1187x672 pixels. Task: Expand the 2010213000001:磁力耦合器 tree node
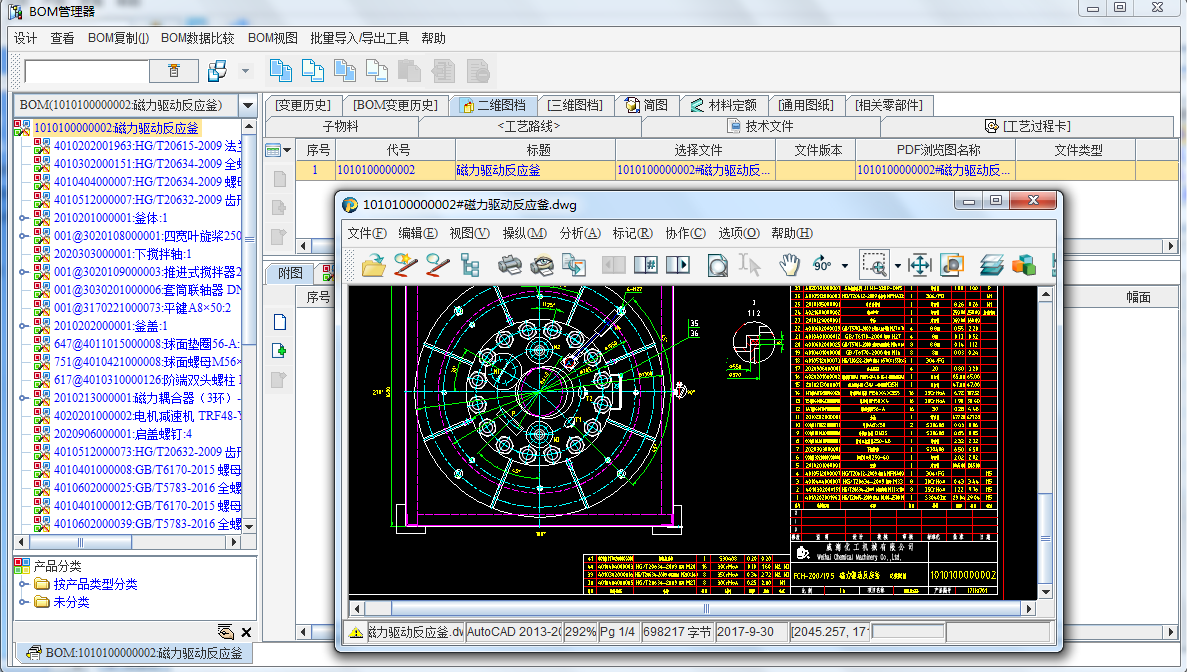tap(23, 398)
